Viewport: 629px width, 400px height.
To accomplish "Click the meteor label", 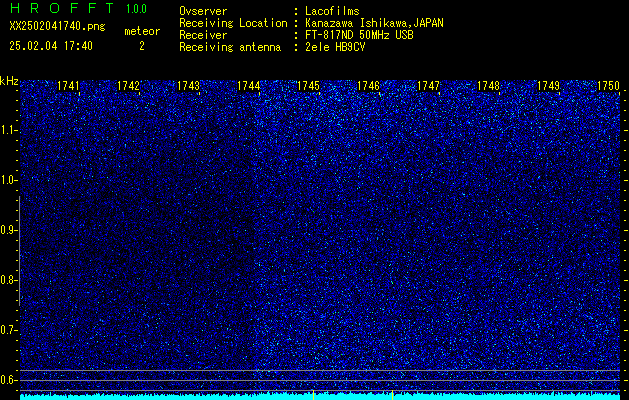I will click(x=142, y=31).
